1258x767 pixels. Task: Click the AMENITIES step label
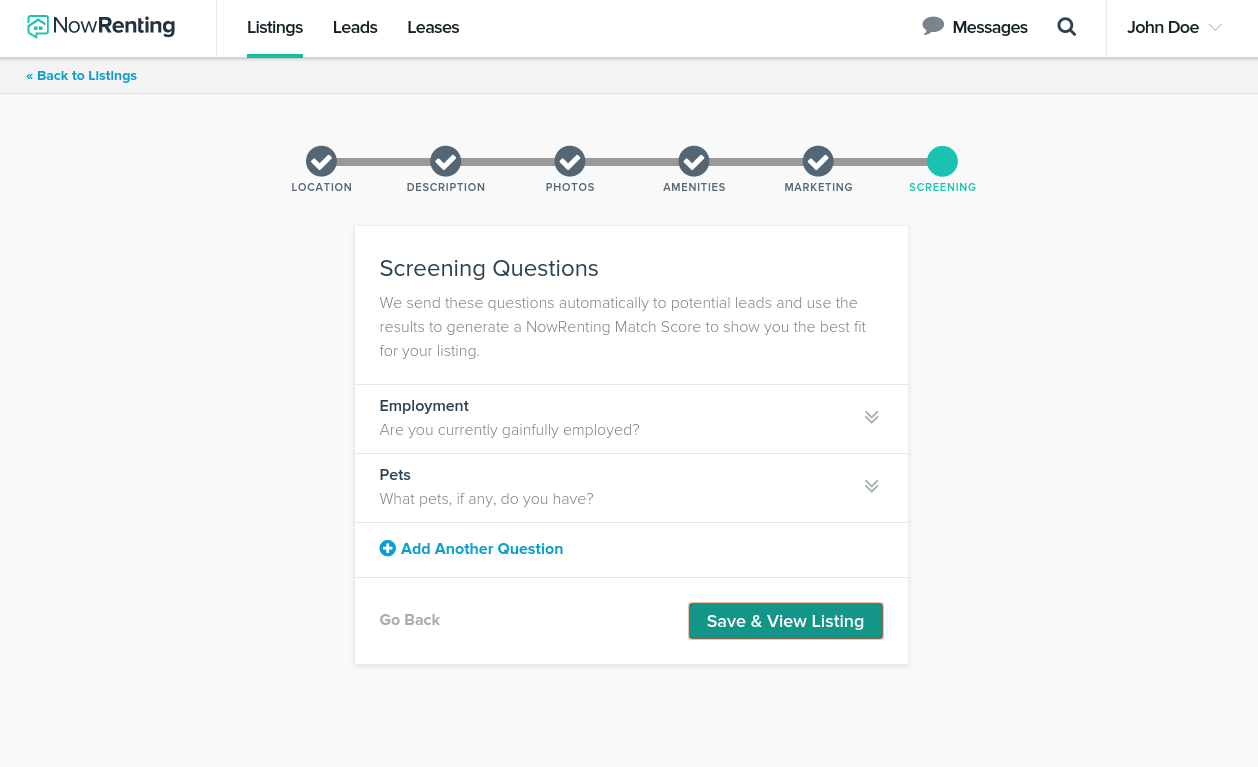click(x=694, y=187)
